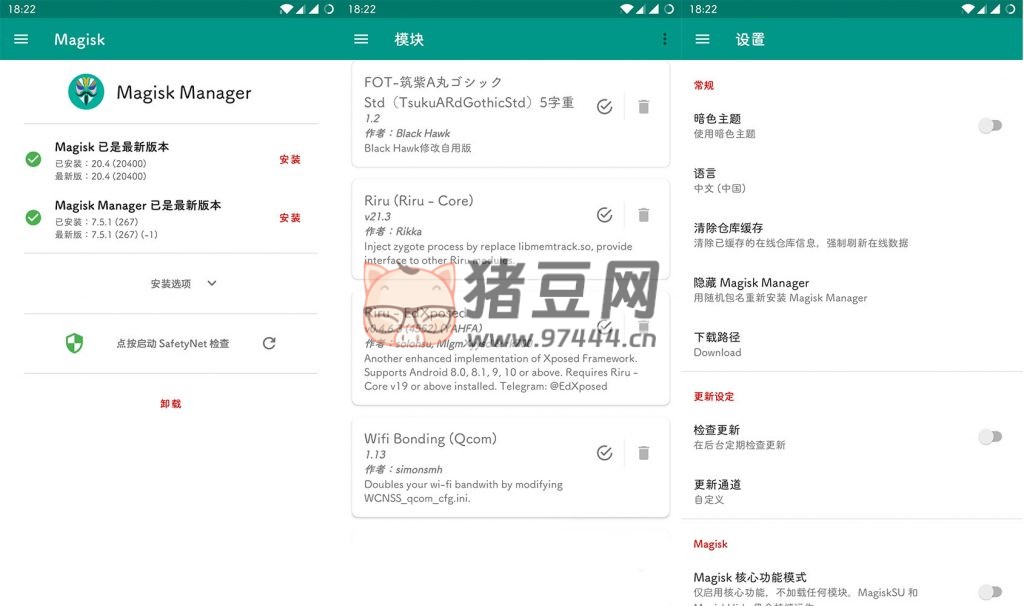Delete the Riru (Riru - Core) module
The image size is (1024, 606).
pos(644,215)
